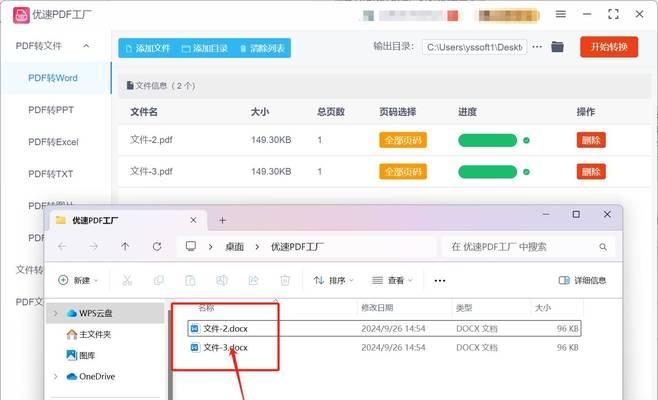Viewport: 658px width, 400px height.
Task: Close the 优速PDF工厂 Explorer tab
Action: point(193,220)
